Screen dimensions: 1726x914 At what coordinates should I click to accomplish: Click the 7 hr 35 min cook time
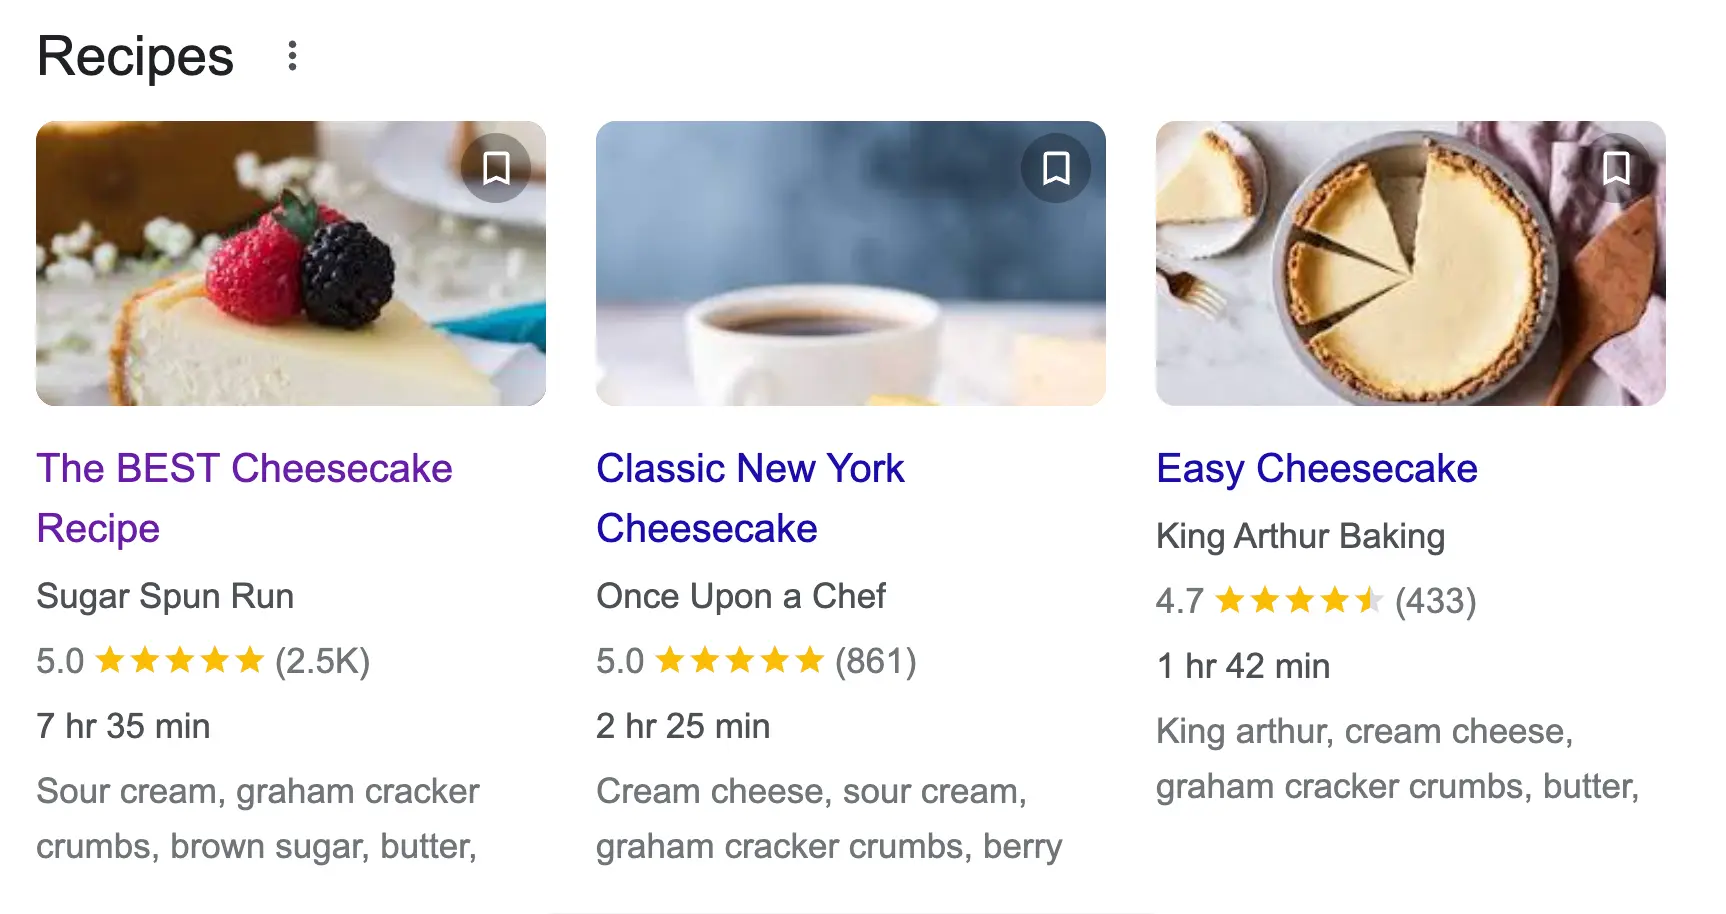[x=123, y=726]
